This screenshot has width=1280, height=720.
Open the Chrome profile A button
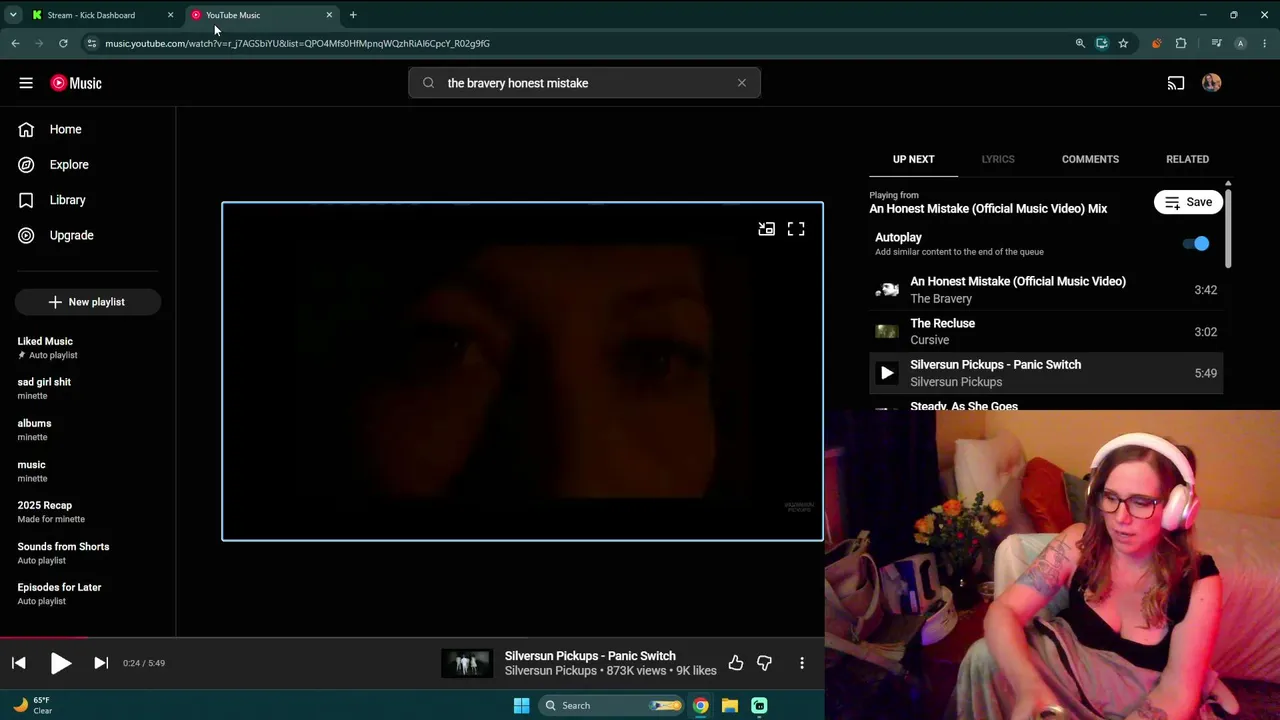coord(1241,43)
